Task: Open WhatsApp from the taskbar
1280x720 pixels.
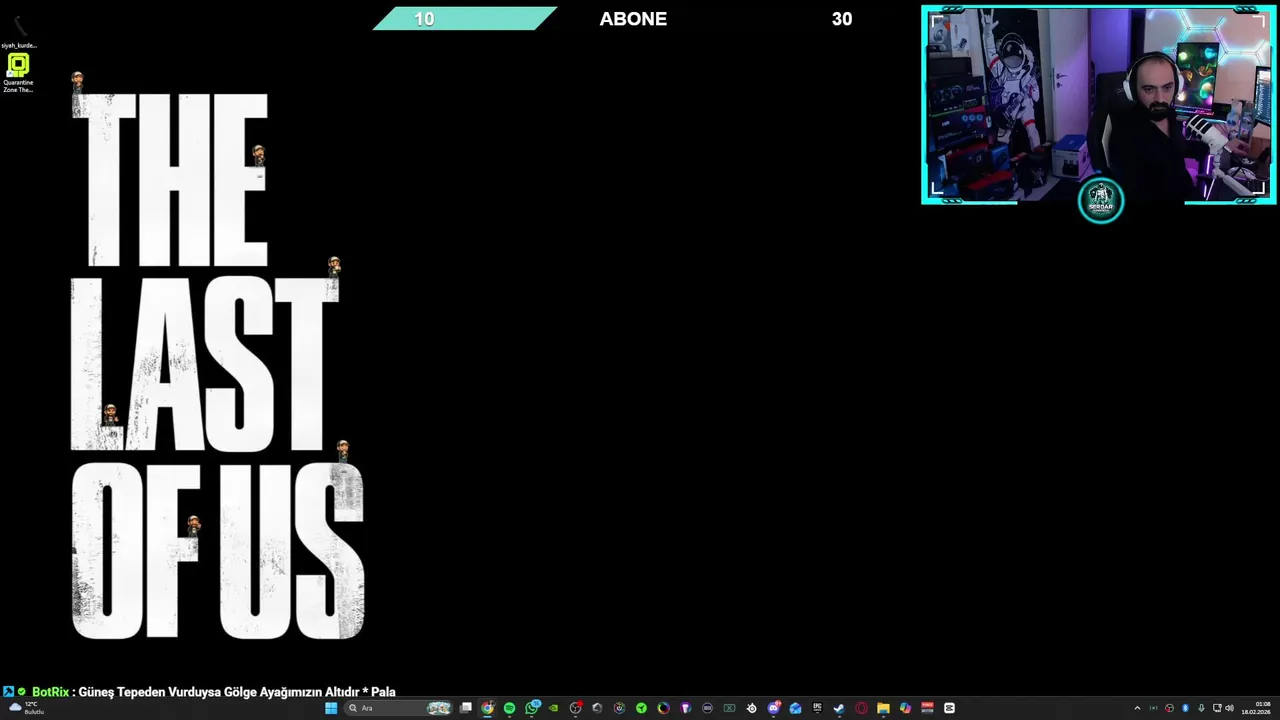Action: (532, 708)
